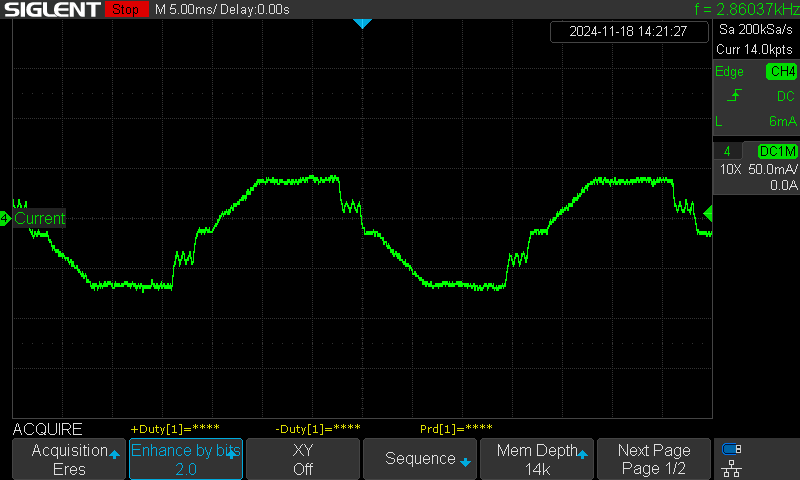Click the ACQUIRE menu title
Viewport: 800px width, 480px height.
pyautogui.click(x=47, y=429)
